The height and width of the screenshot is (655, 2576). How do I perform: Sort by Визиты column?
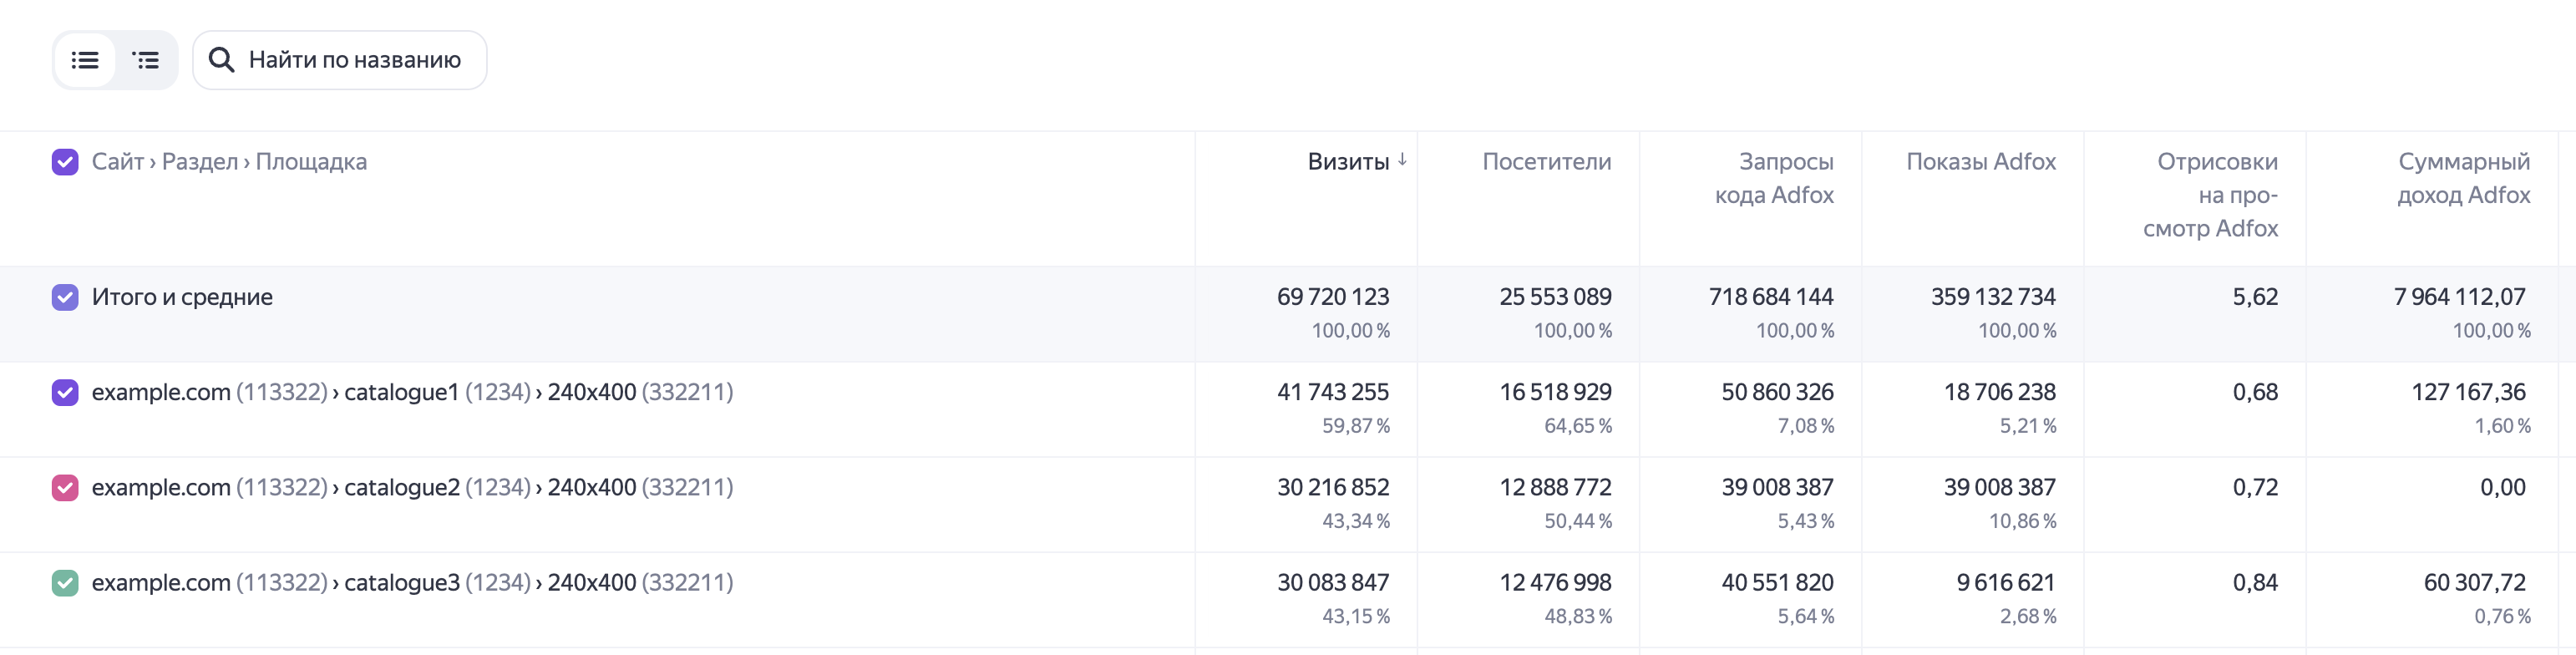tap(1348, 161)
